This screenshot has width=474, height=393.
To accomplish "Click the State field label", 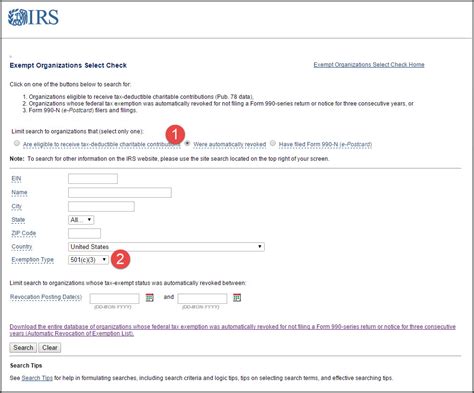I will pyautogui.click(x=18, y=220).
